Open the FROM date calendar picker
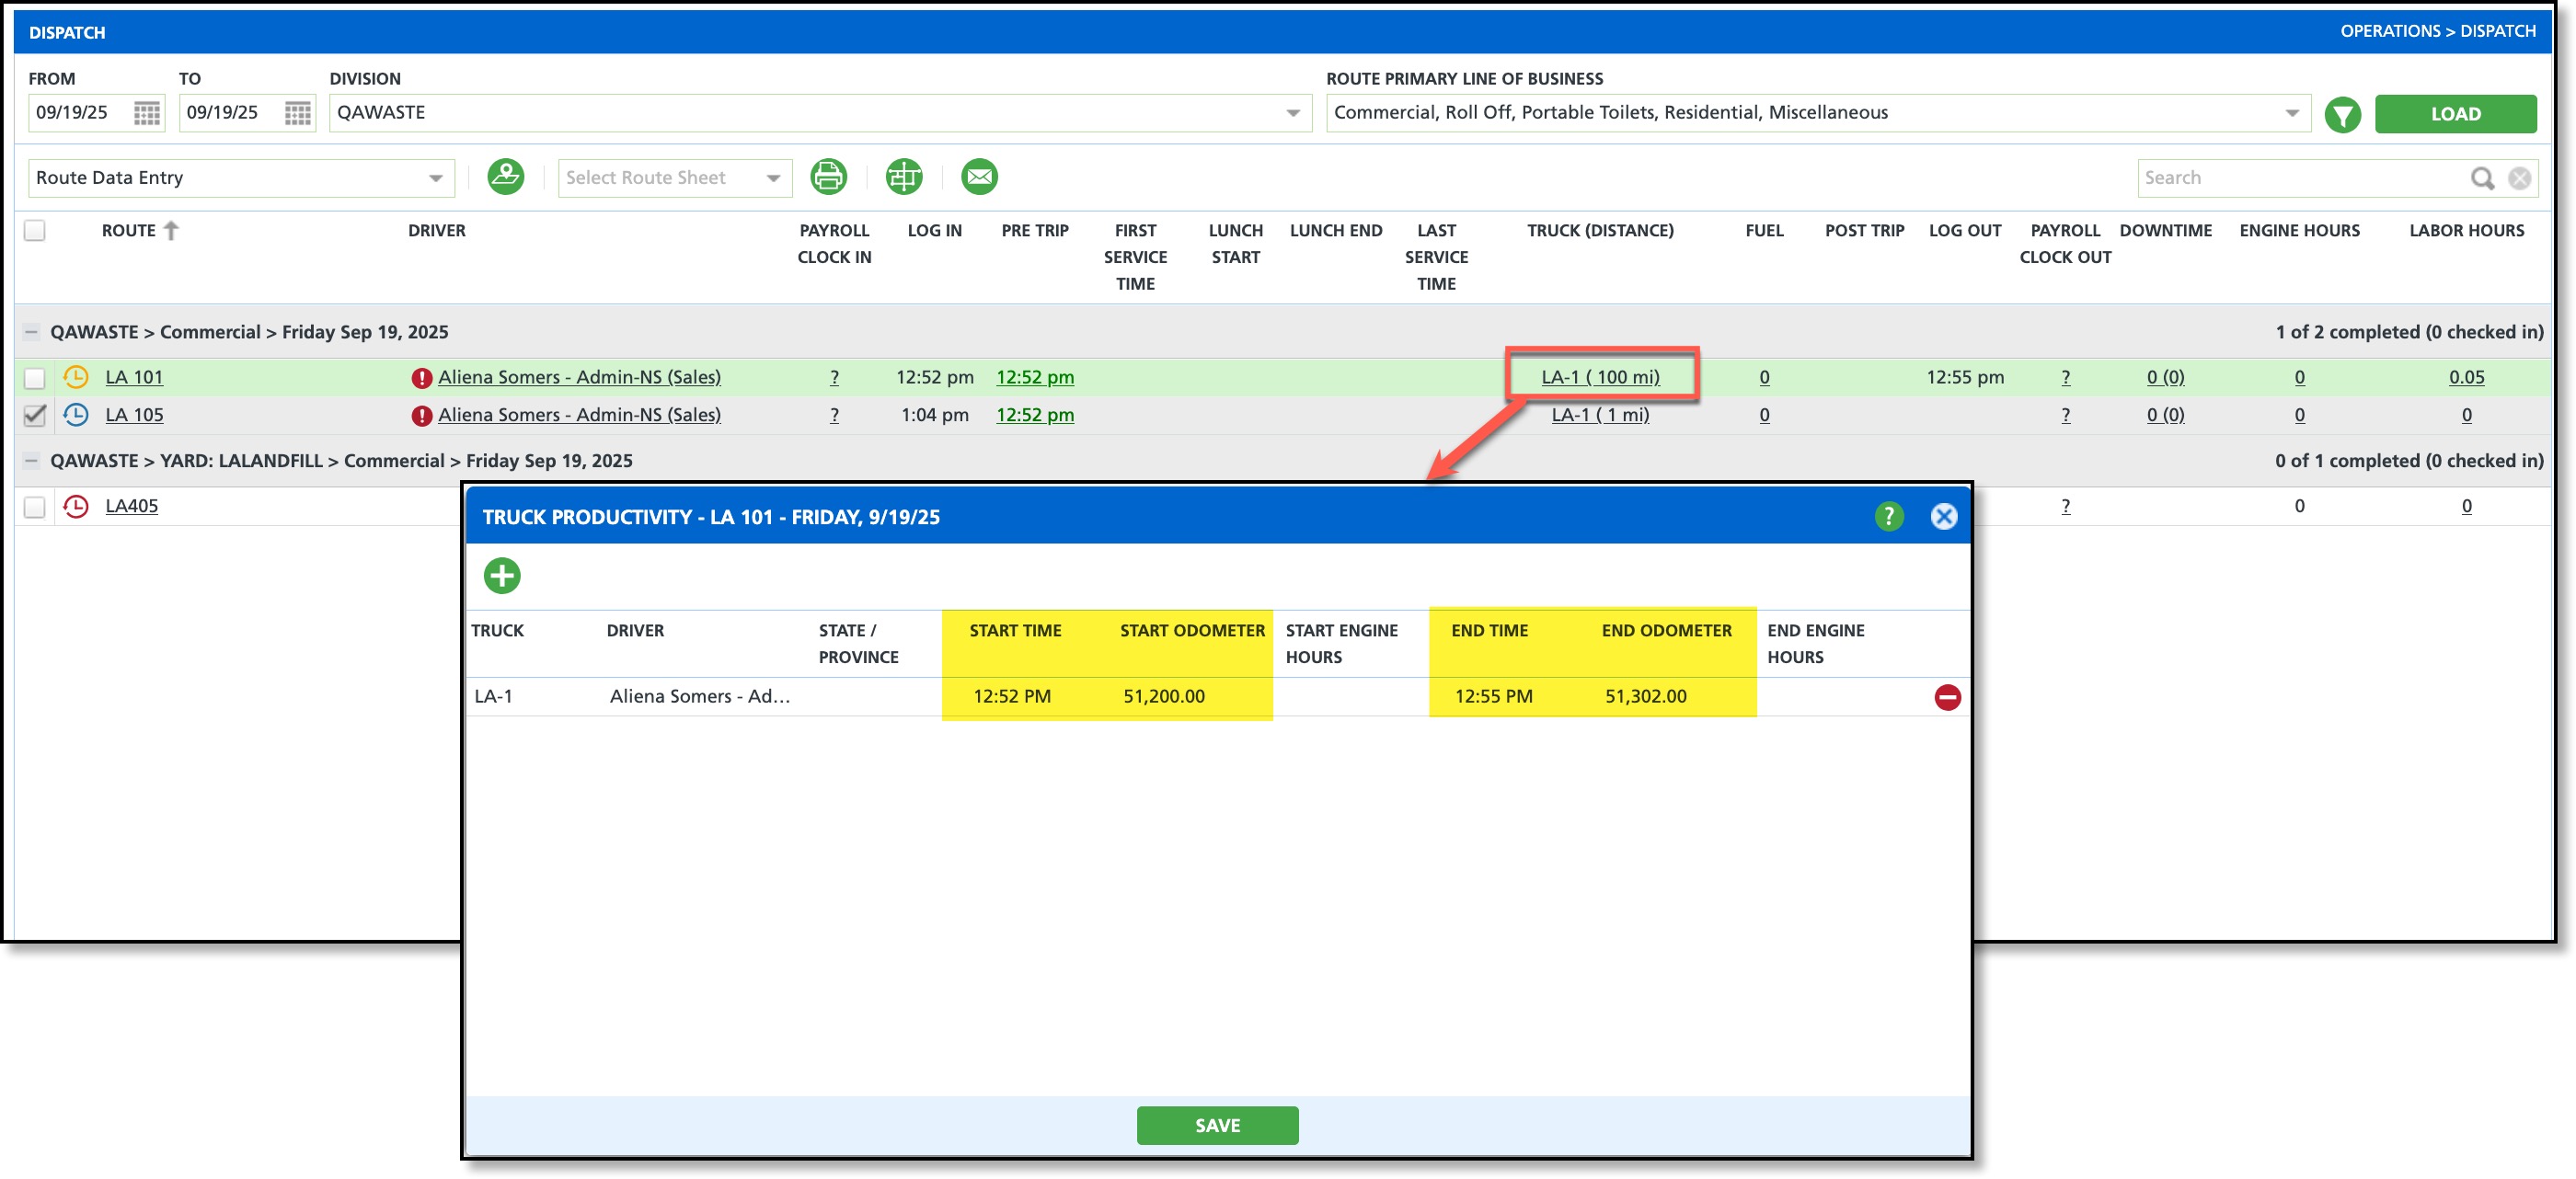 147,113
